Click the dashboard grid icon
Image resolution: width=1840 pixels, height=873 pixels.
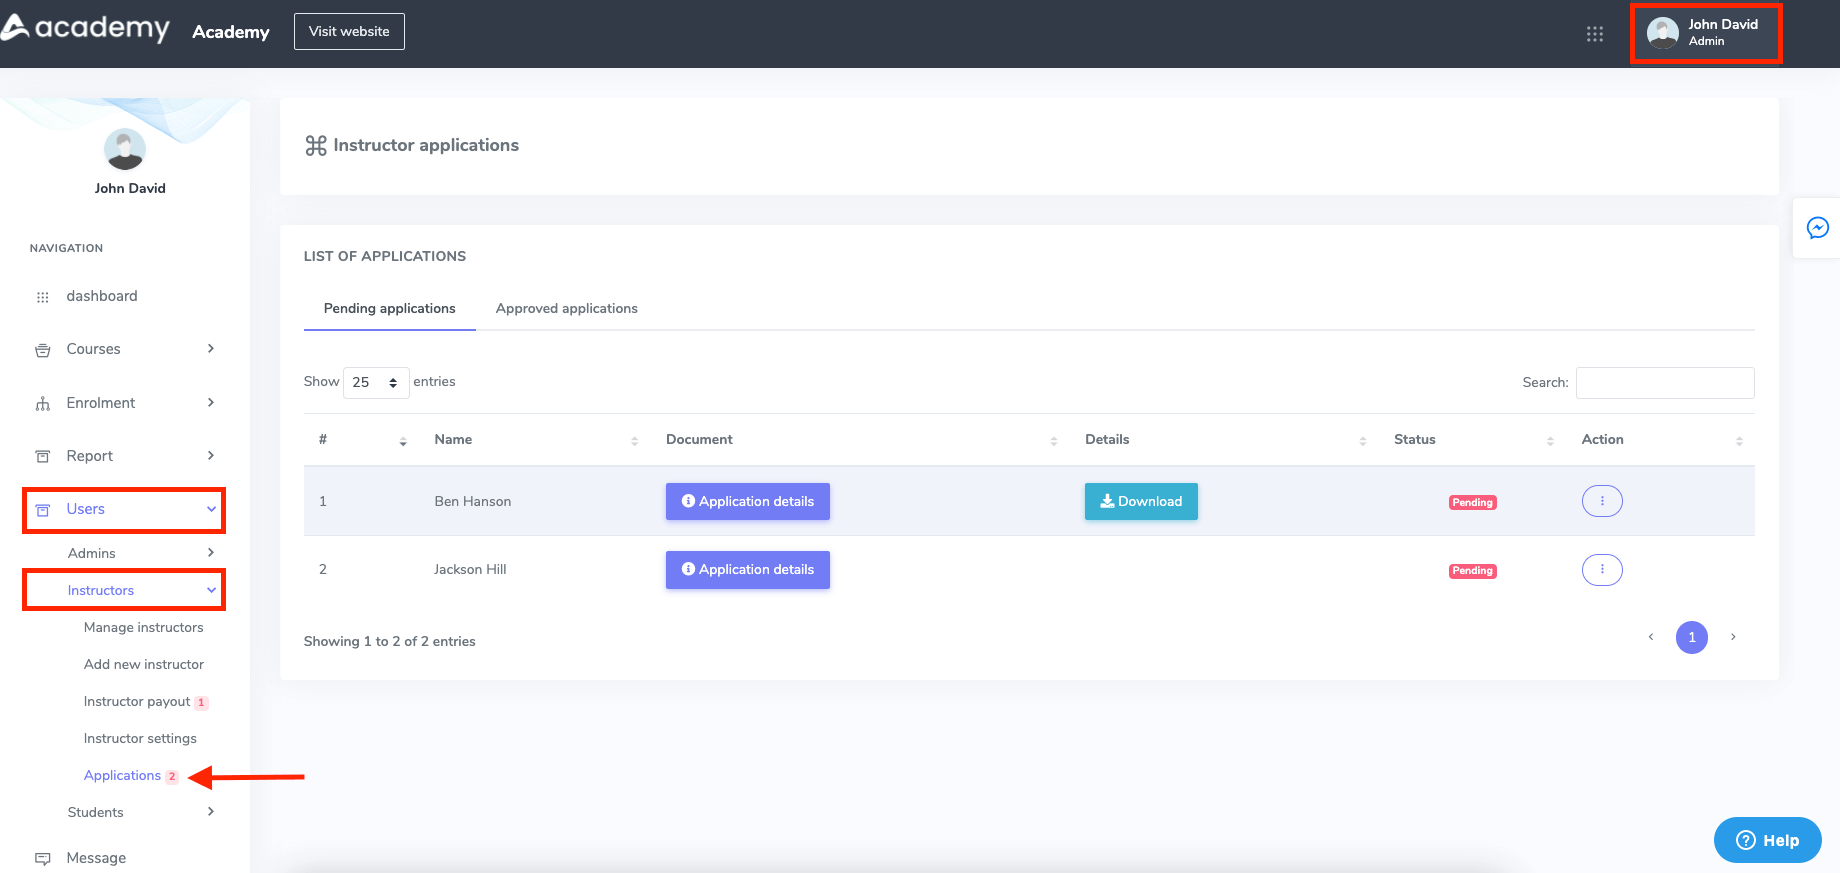click(x=43, y=297)
